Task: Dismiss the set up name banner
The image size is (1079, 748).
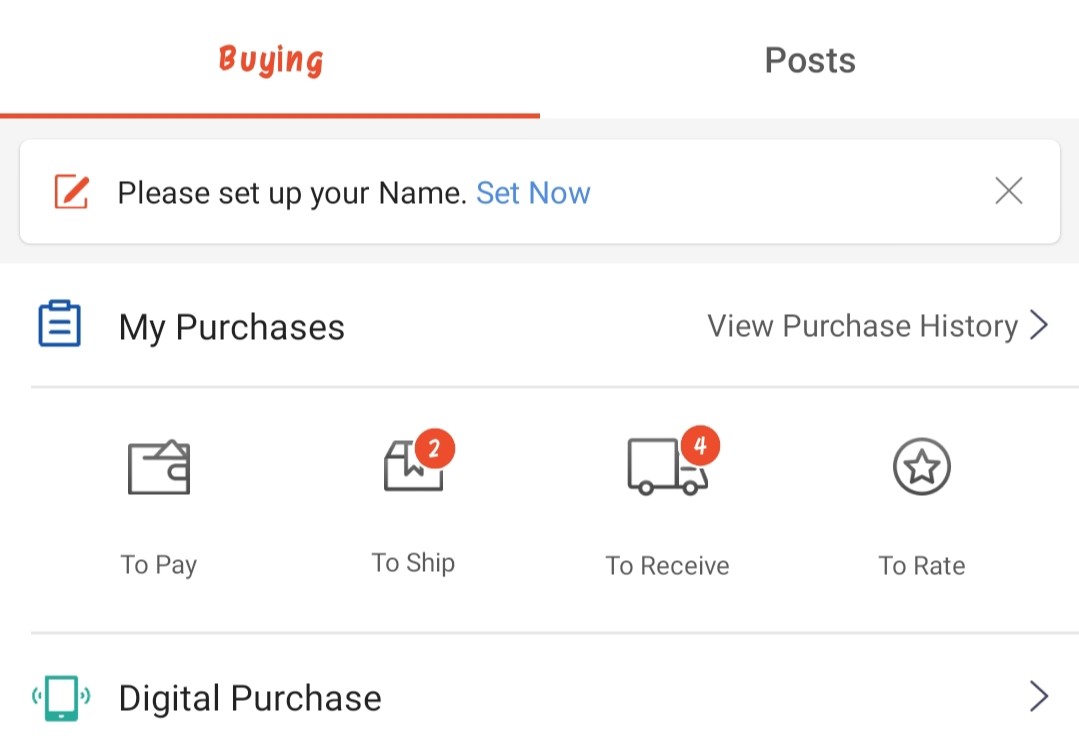Action: click(x=1009, y=191)
